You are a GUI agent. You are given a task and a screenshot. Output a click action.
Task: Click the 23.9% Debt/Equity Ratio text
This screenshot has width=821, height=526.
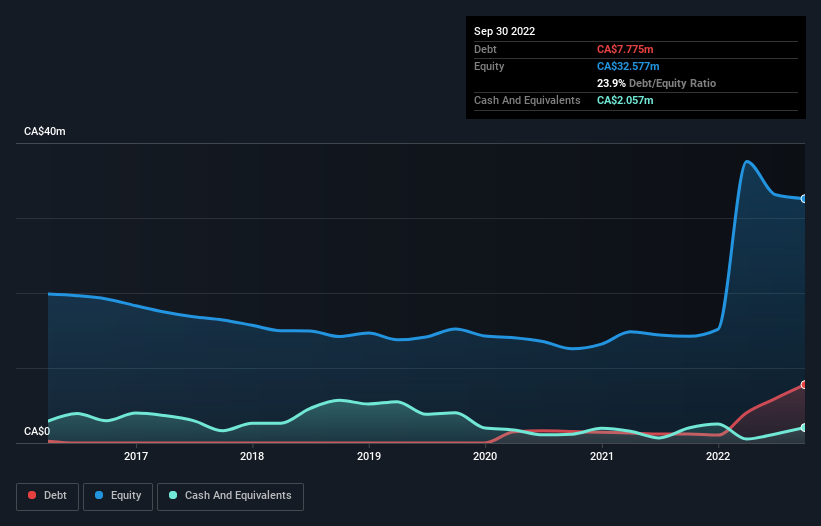pos(656,83)
